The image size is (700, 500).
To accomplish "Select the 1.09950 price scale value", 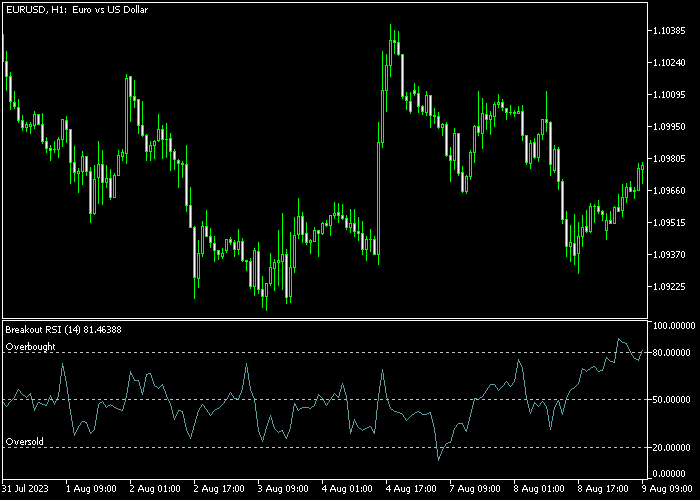I will coord(669,127).
